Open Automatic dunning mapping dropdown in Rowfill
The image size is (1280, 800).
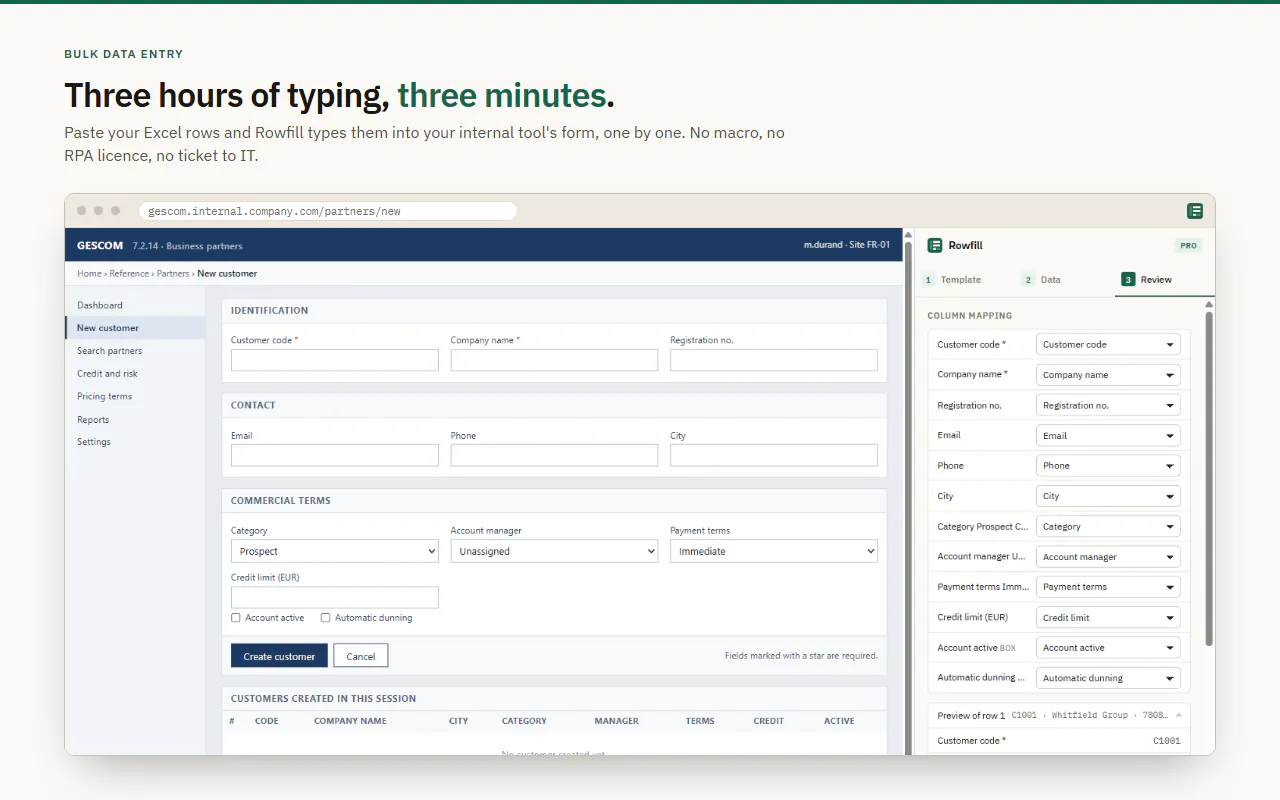tap(1108, 678)
